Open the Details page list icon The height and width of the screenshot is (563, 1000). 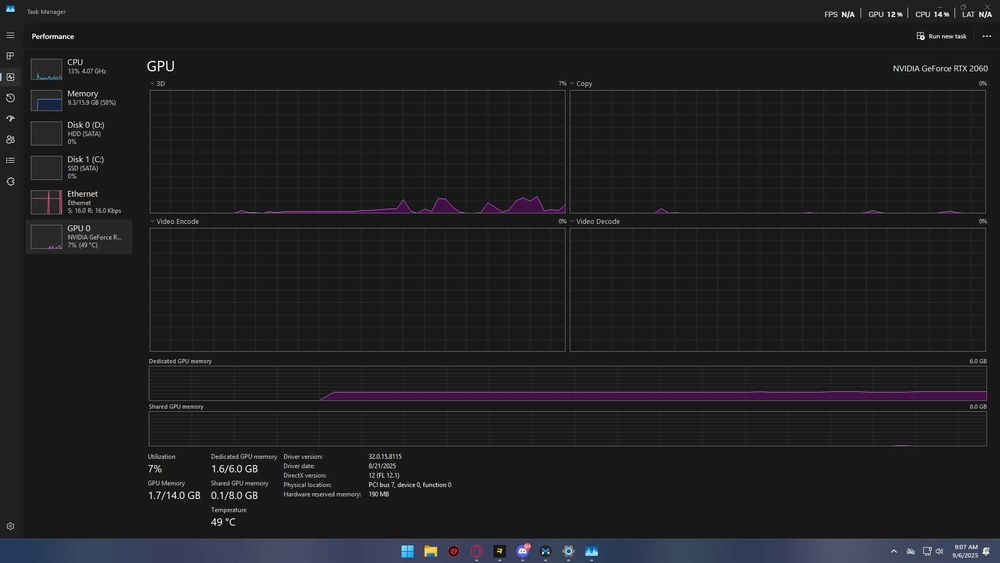10,161
